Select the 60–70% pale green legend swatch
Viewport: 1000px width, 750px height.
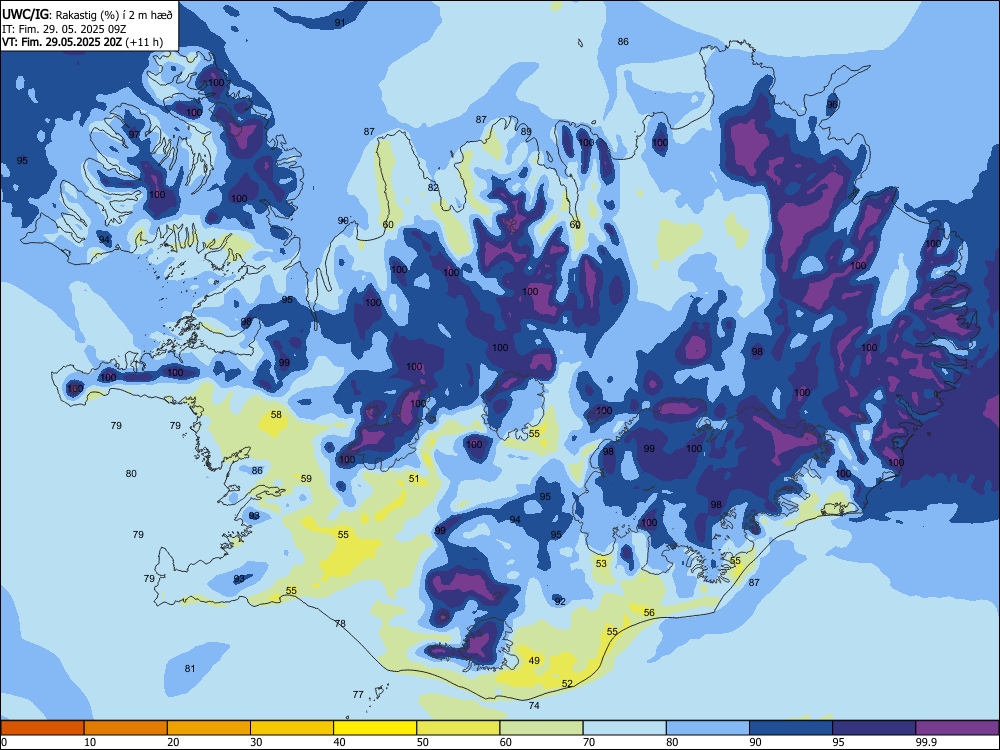(541, 728)
